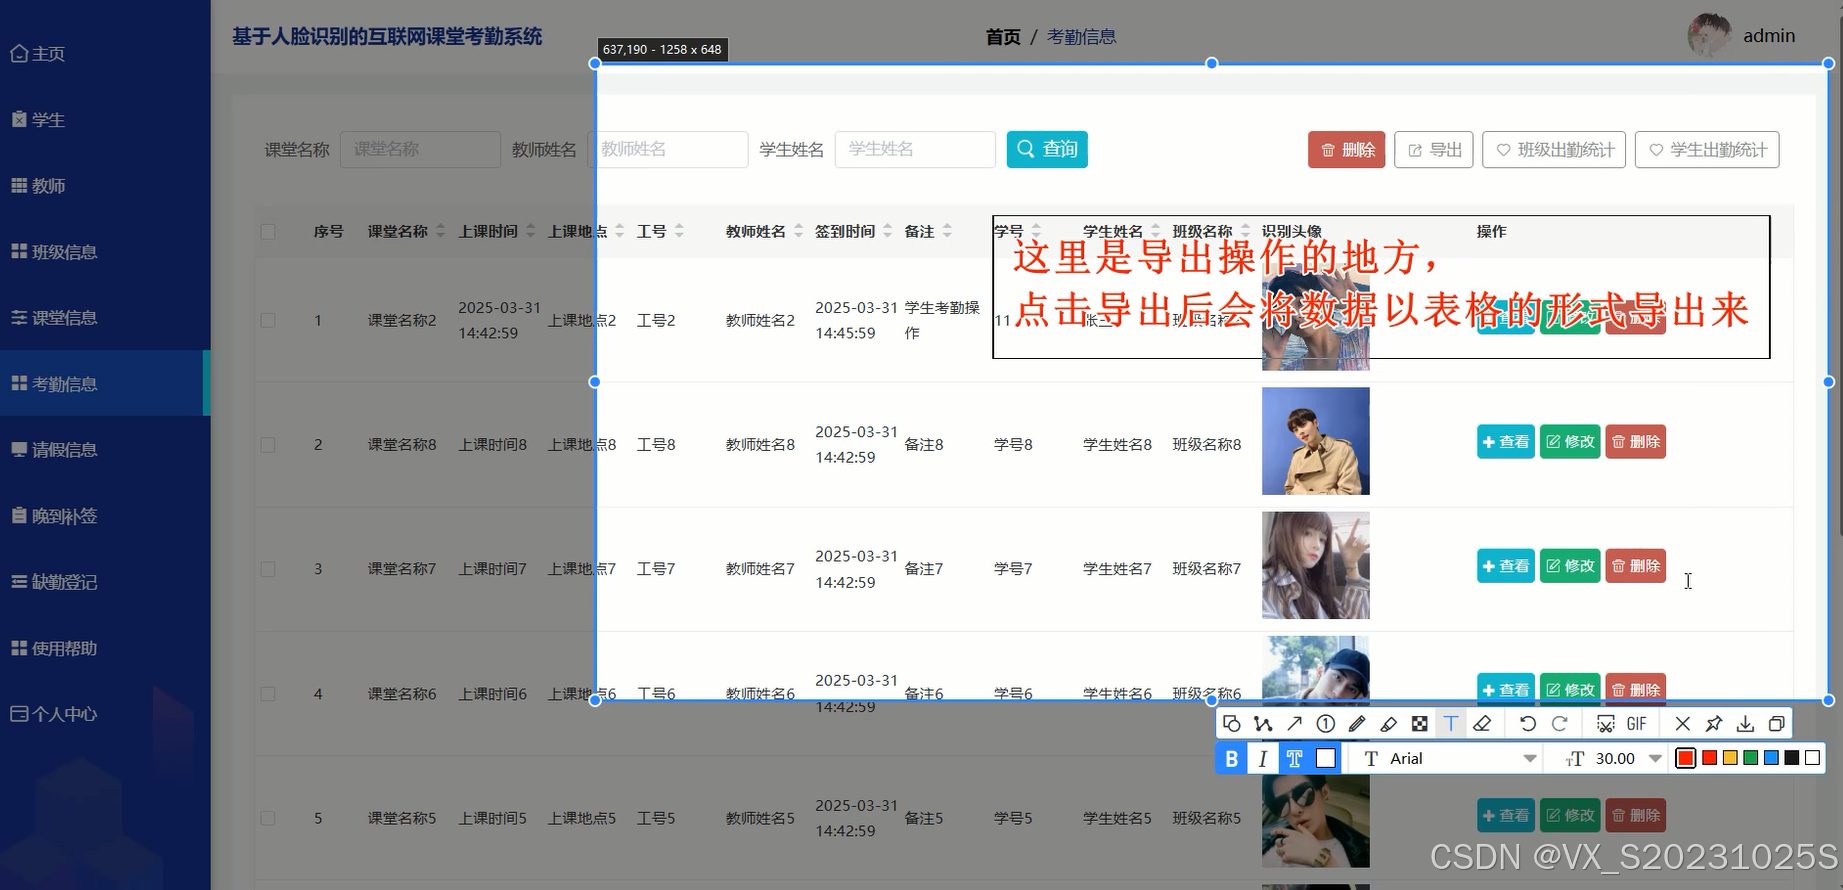The height and width of the screenshot is (890, 1843).
Task: Redo the annotation
Action: (x=1560, y=724)
